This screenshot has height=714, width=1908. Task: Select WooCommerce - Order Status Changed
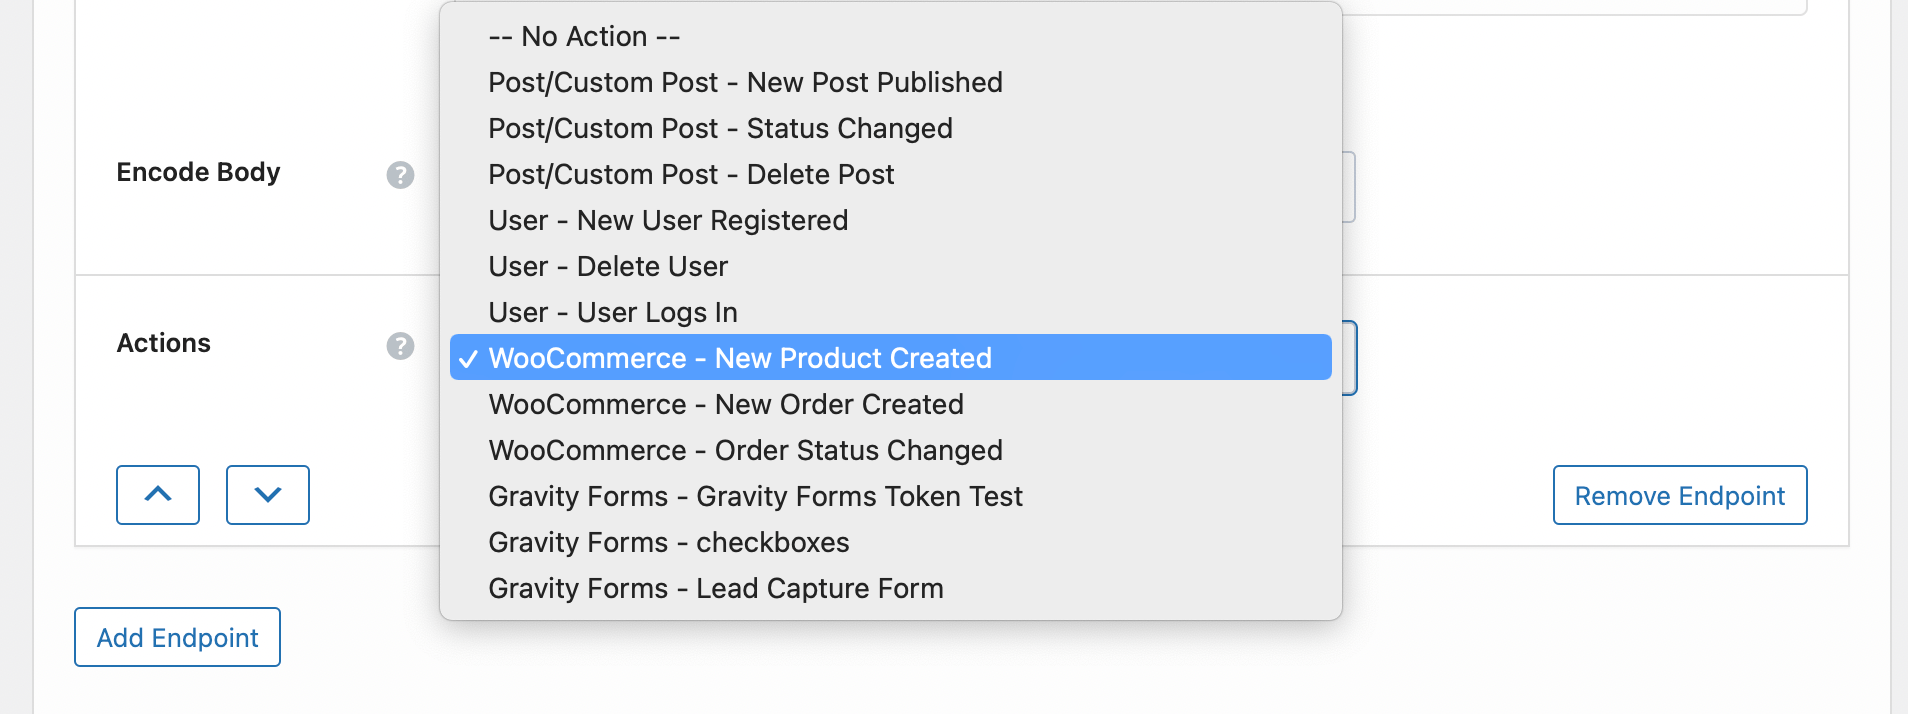[x=744, y=450]
